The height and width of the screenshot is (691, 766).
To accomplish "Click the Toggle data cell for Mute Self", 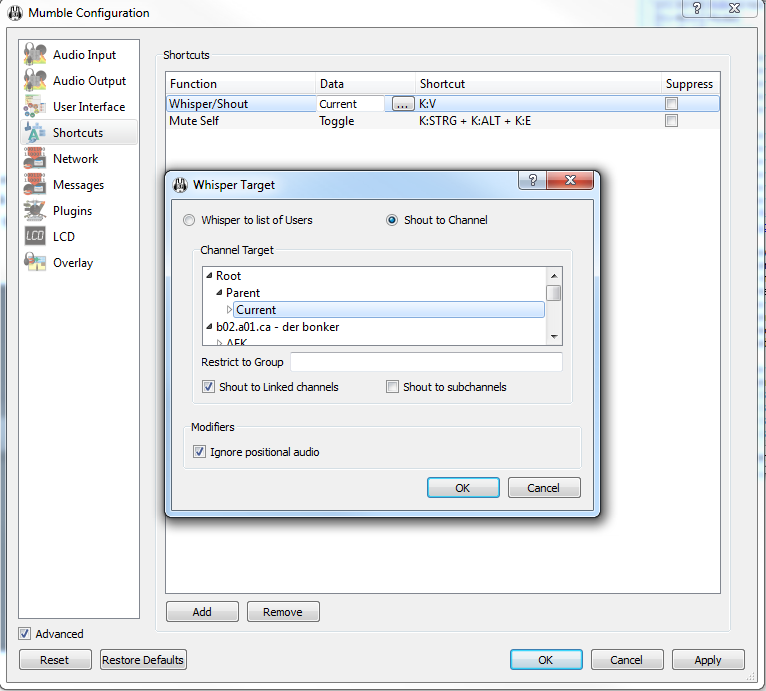I will point(365,121).
